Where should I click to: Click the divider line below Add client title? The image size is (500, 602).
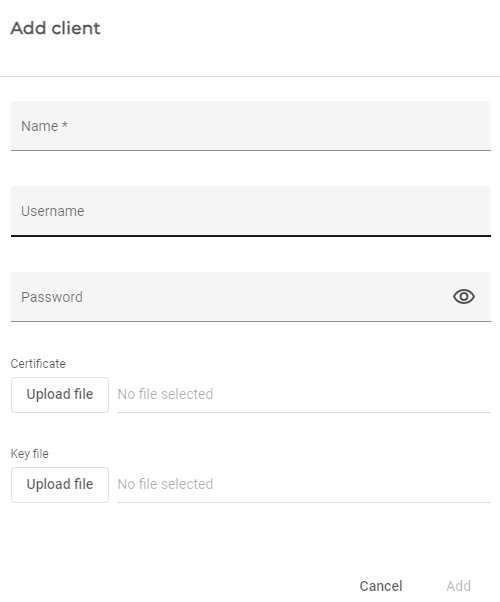point(250,76)
